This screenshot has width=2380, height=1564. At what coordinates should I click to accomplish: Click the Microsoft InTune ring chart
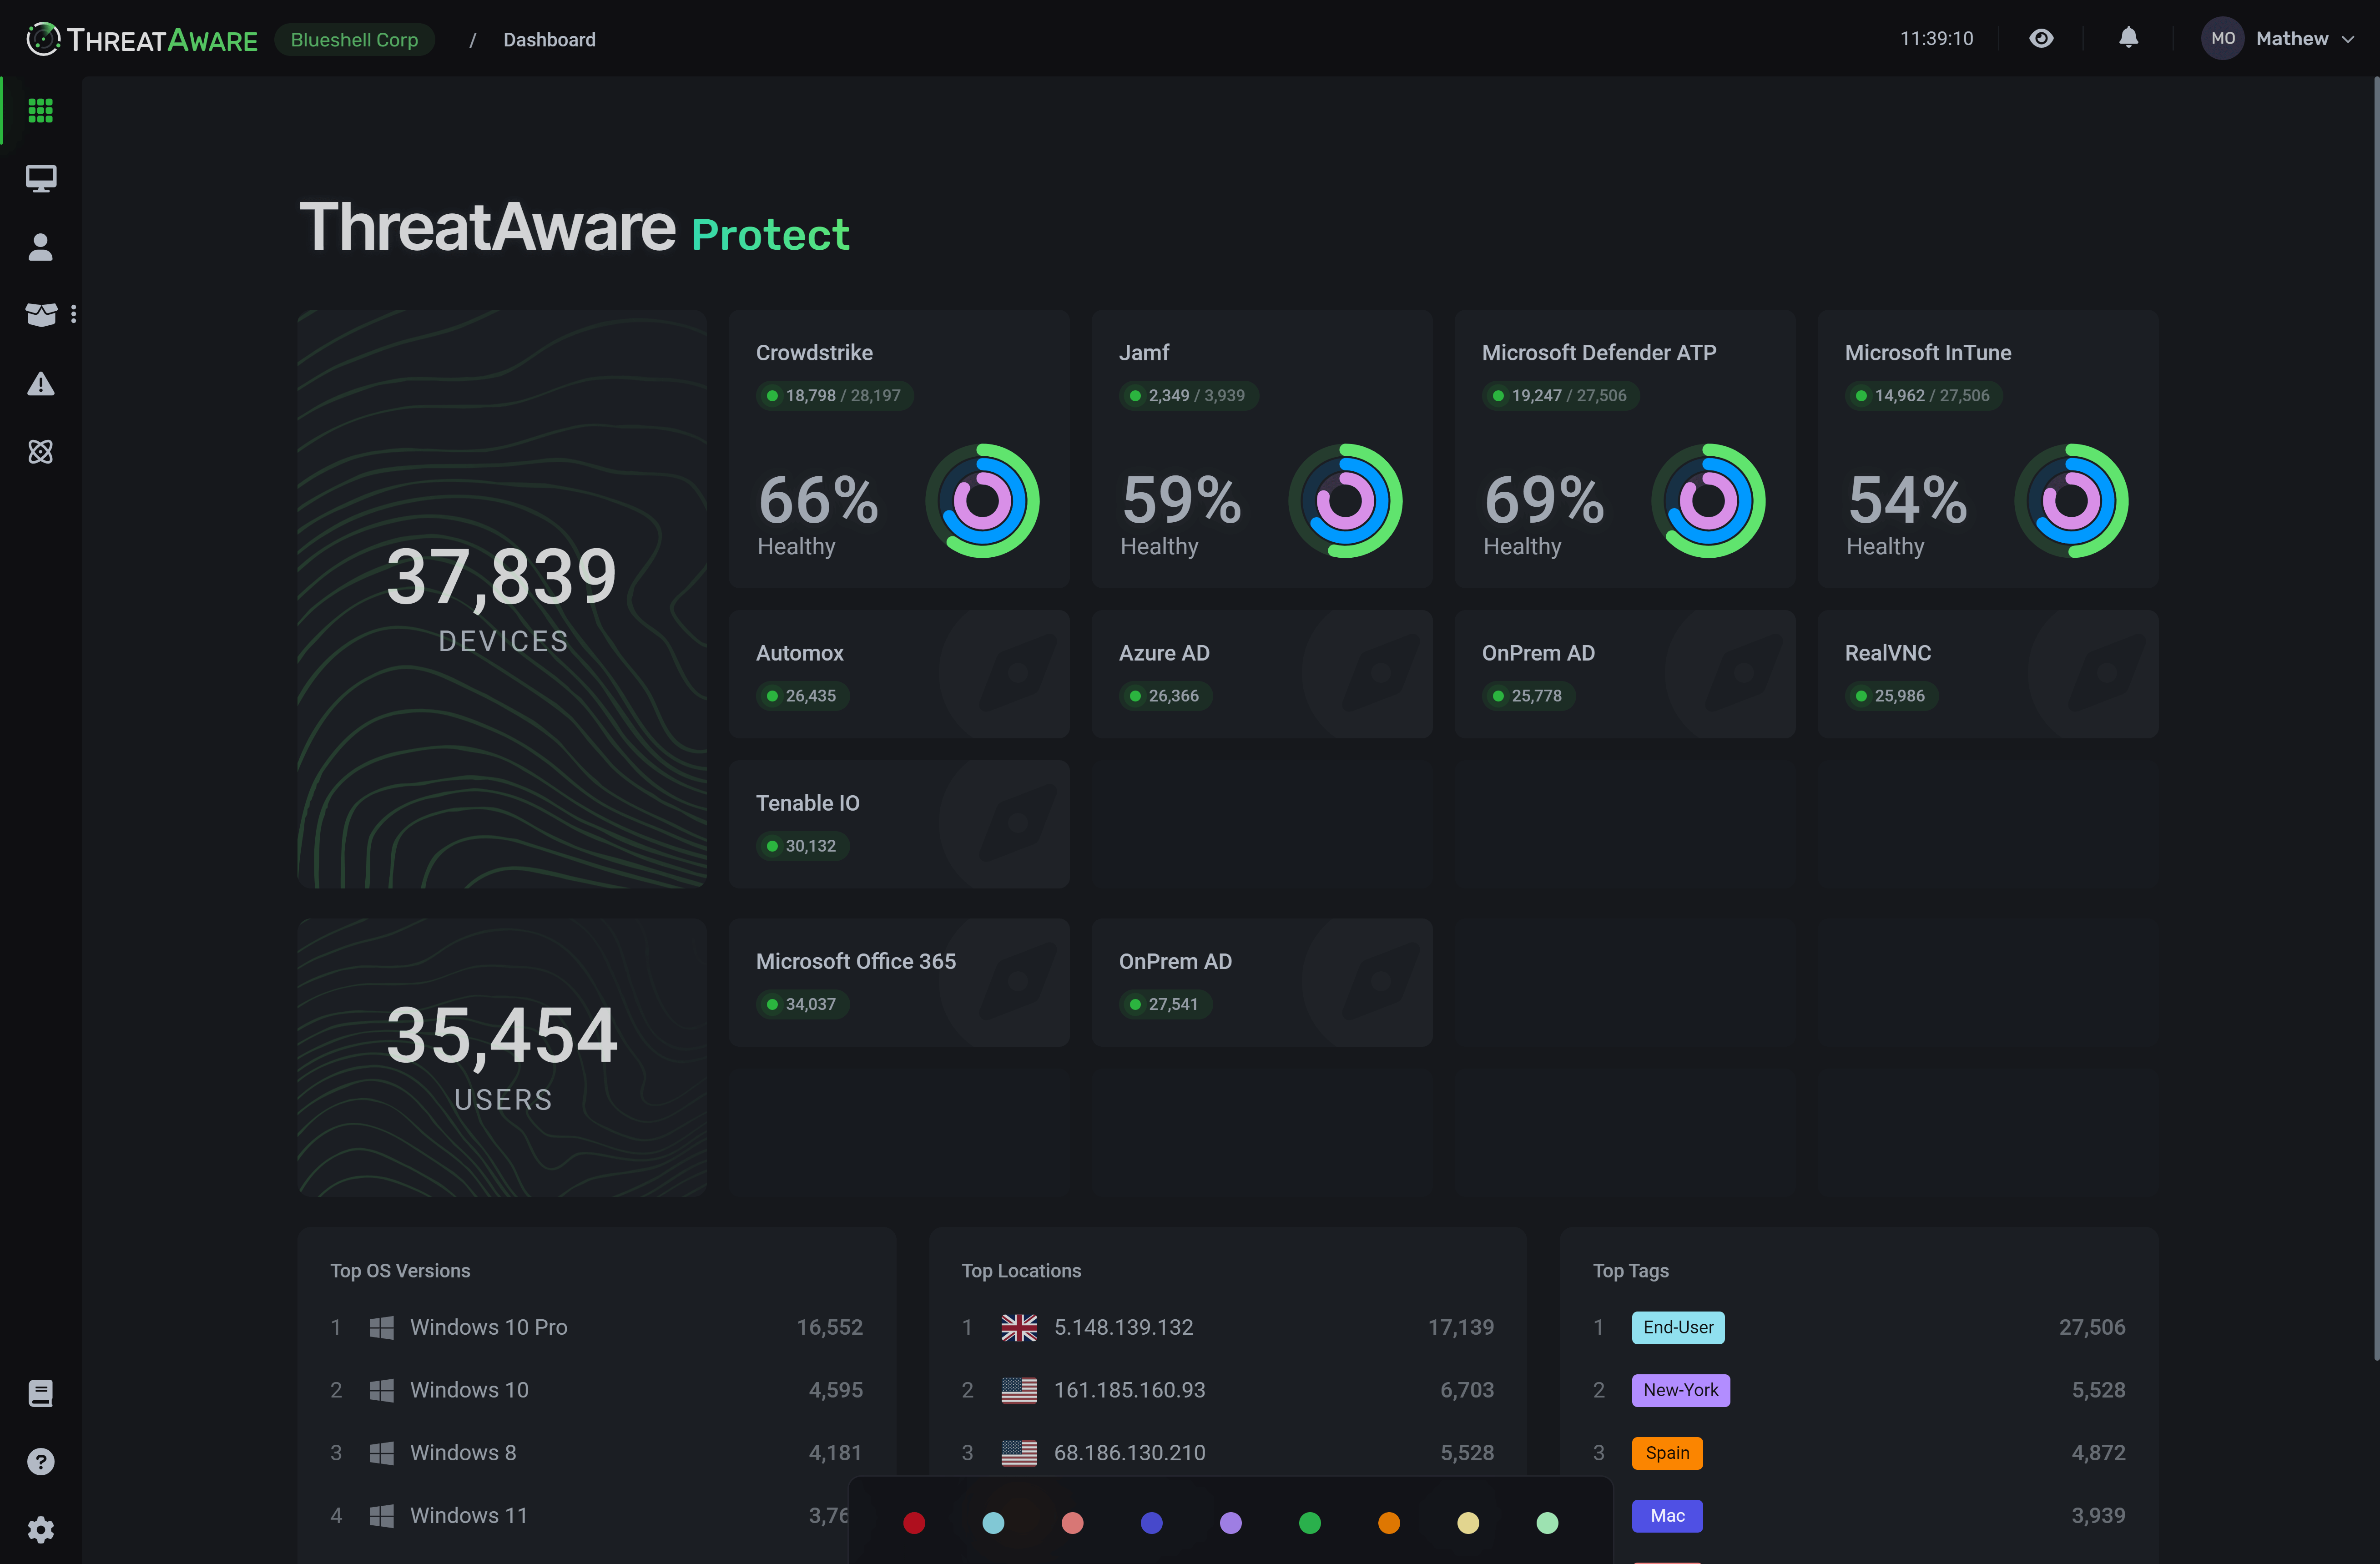(2071, 501)
